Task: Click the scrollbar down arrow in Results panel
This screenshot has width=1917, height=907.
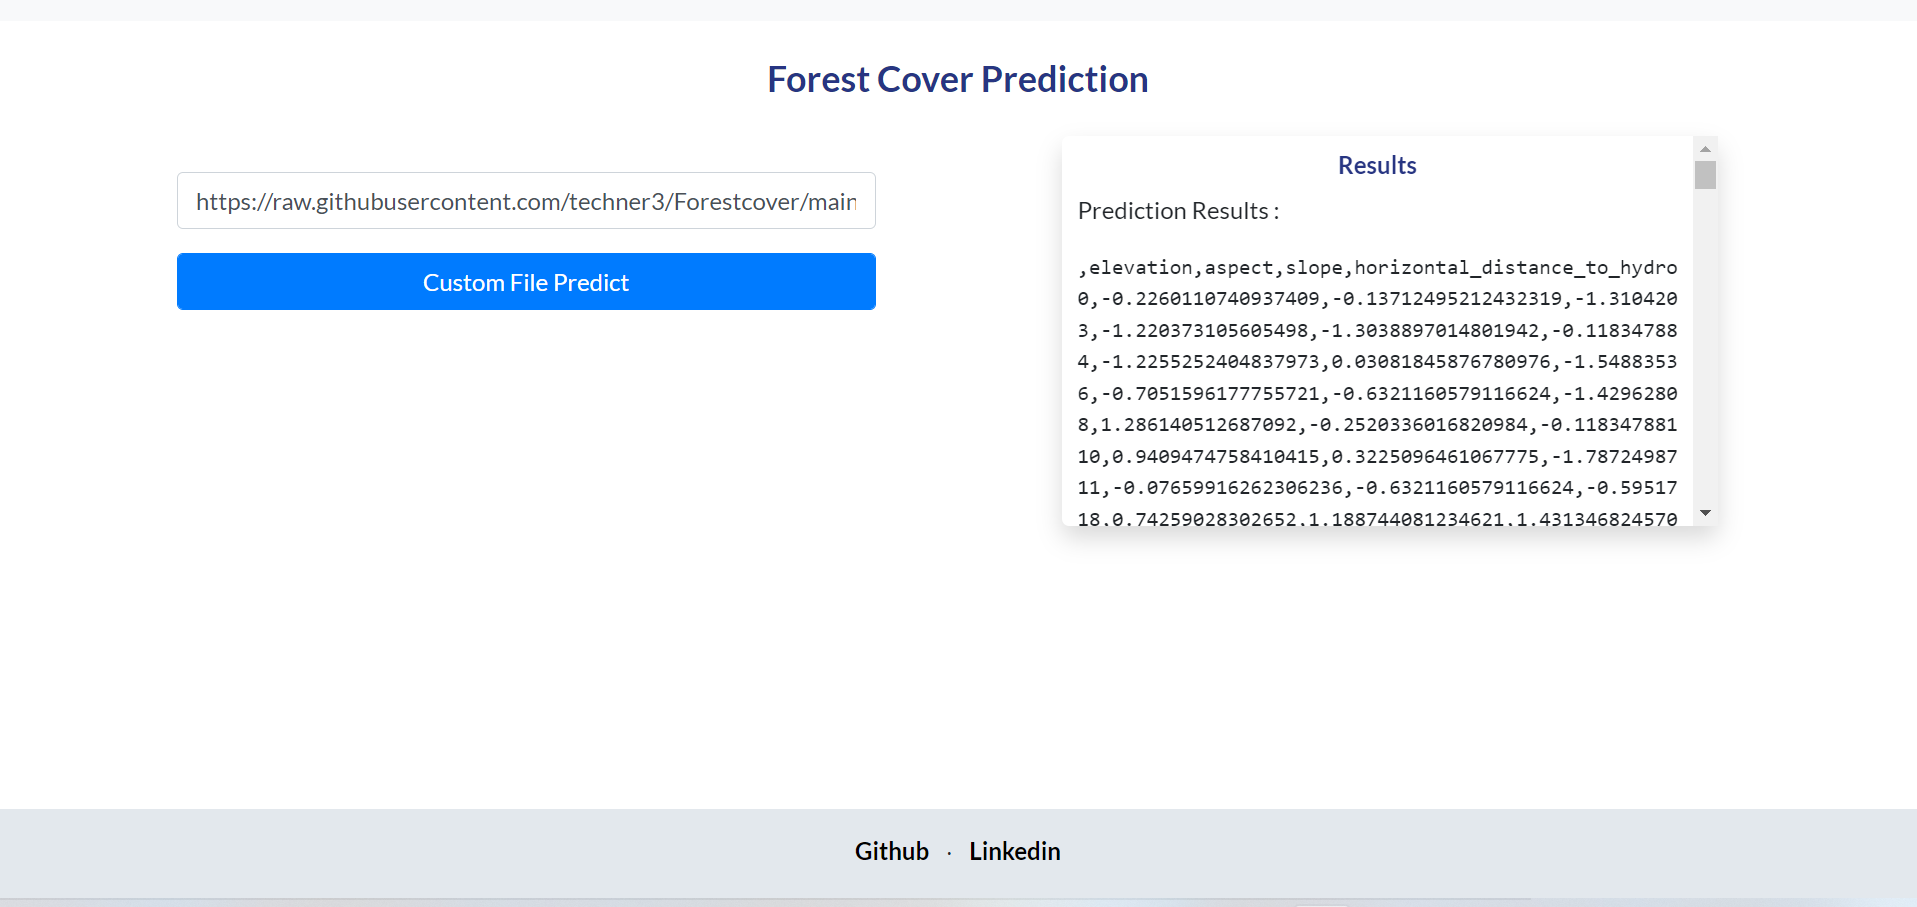Action: click(x=1704, y=512)
